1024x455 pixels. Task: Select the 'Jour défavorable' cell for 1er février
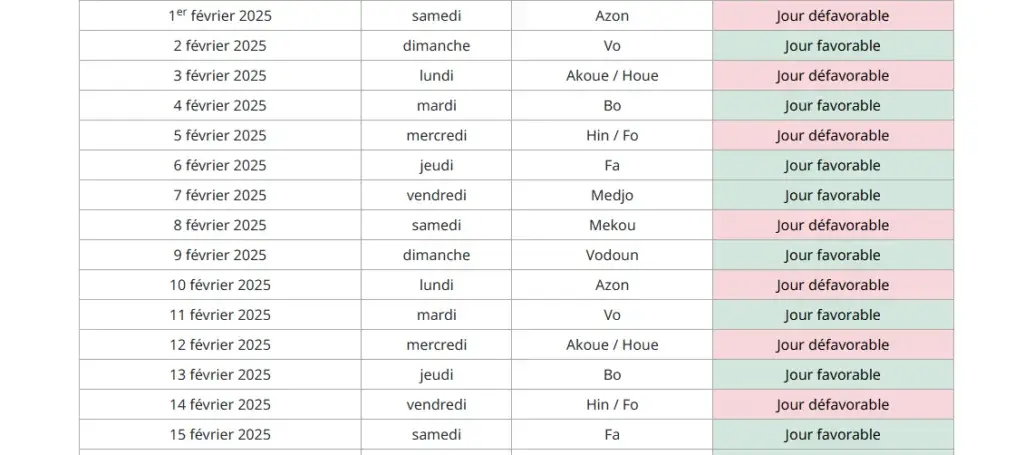pyautogui.click(x=832, y=16)
